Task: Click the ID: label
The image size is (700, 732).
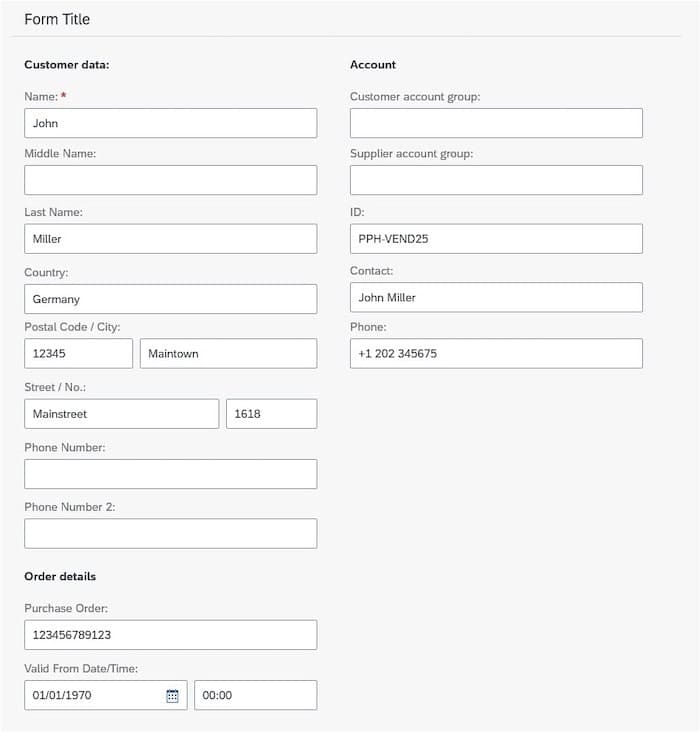Action: pos(357,212)
